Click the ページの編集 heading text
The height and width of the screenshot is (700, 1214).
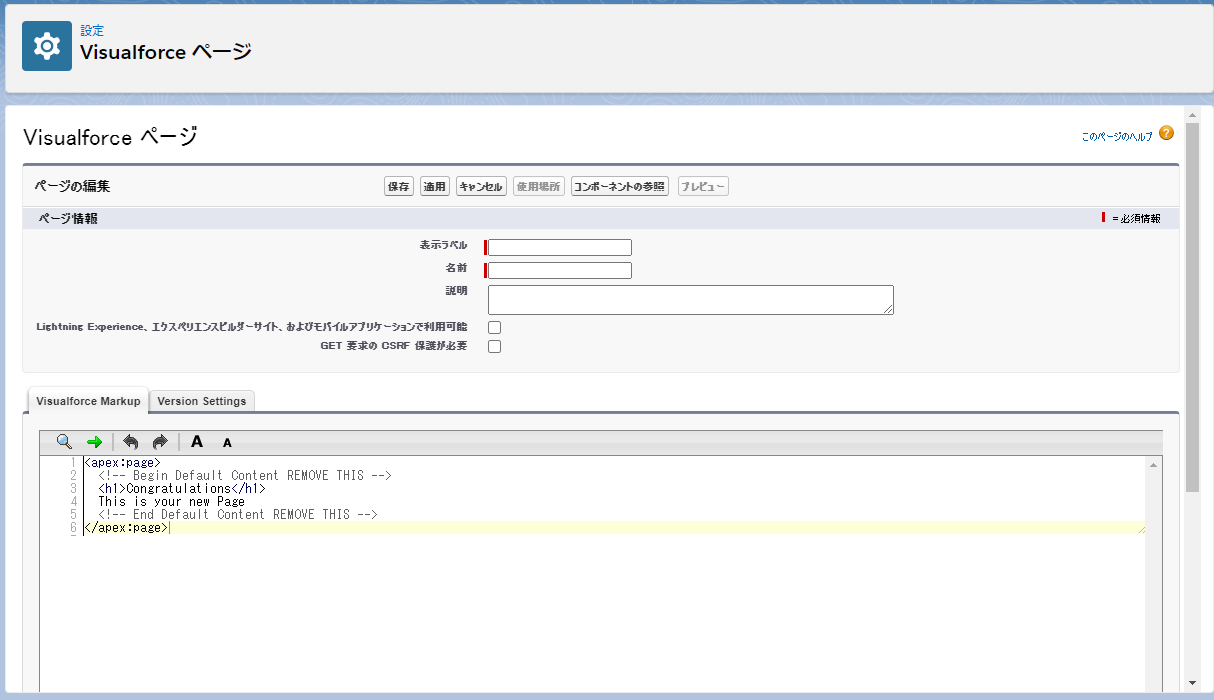tap(72, 187)
